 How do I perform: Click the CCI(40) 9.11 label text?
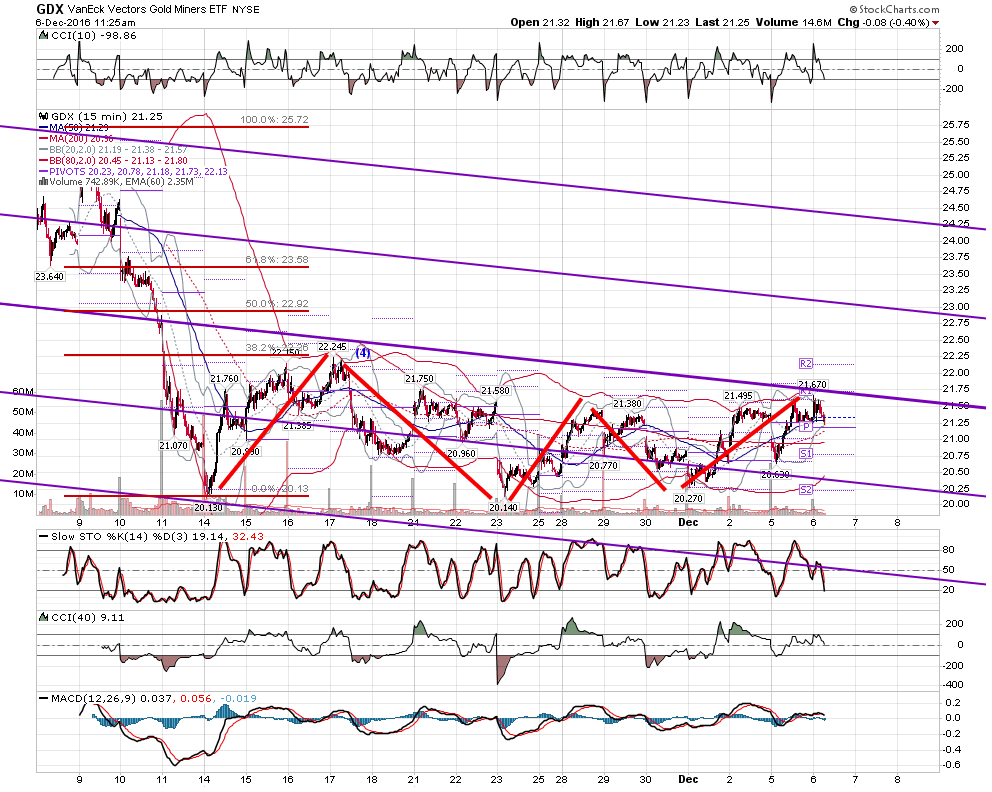click(x=87, y=617)
